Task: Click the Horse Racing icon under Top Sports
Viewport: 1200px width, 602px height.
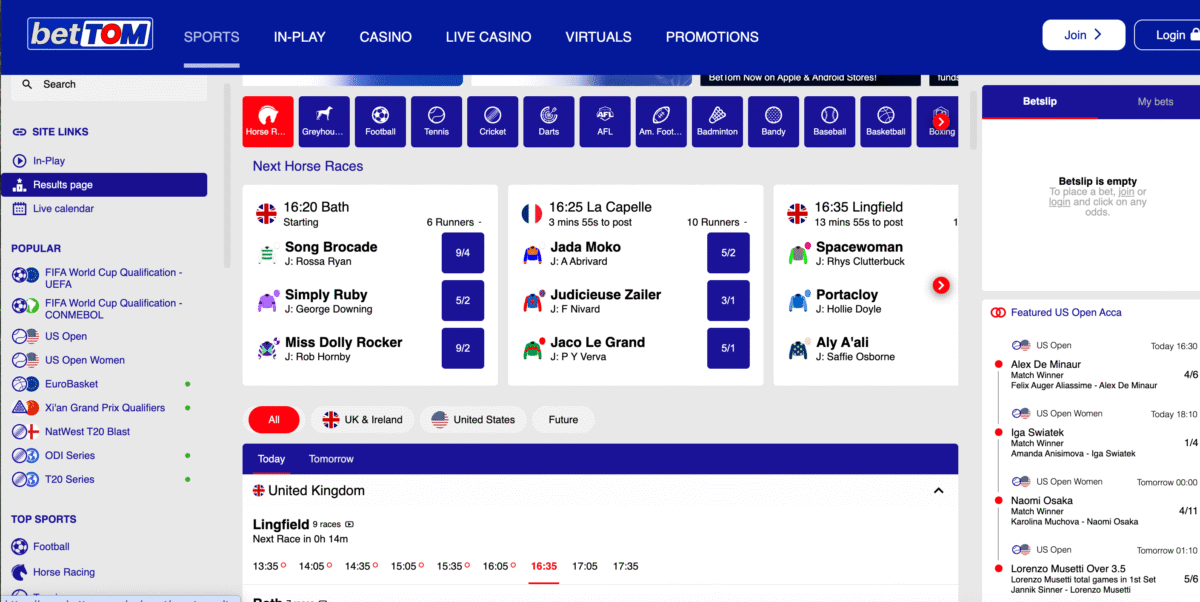Action: point(20,572)
